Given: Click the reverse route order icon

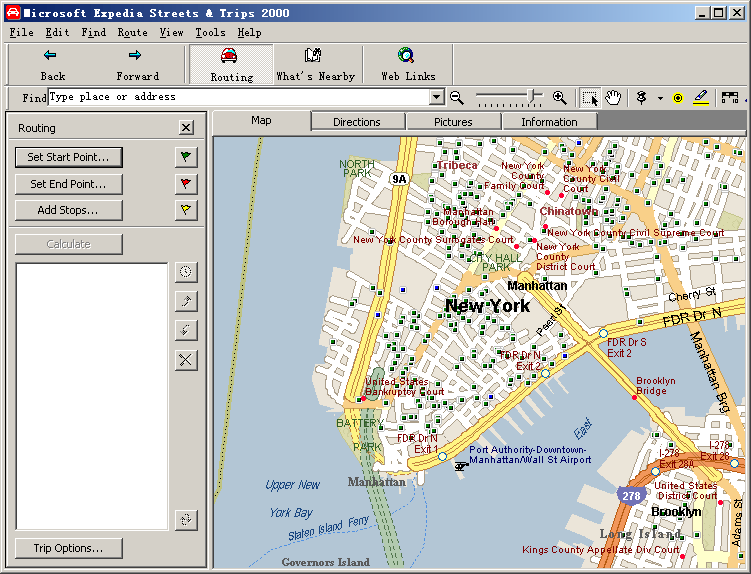Looking at the screenshot, I should click(x=186, y=519).
